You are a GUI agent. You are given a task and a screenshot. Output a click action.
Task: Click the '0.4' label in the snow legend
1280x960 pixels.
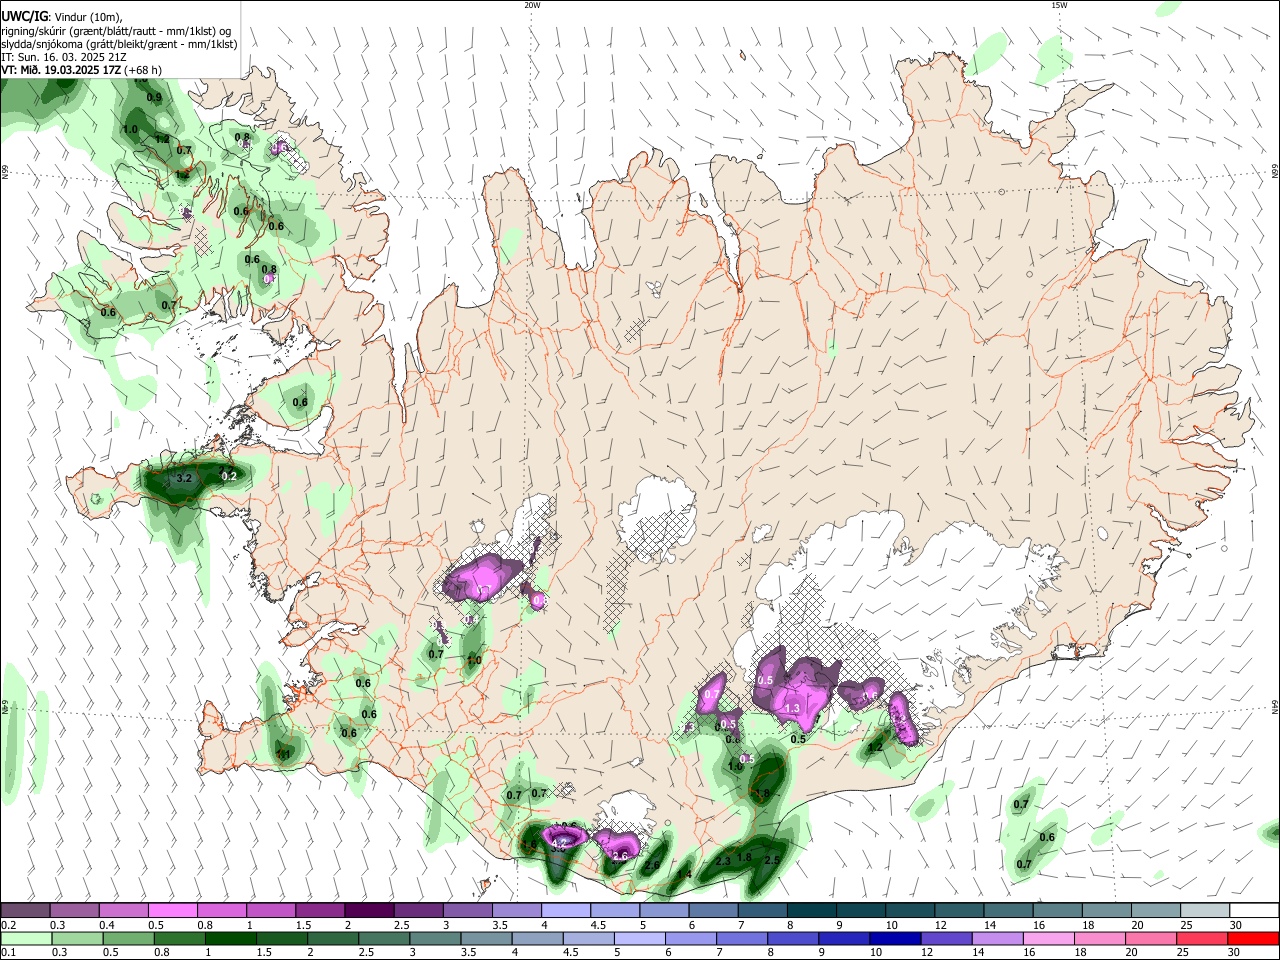click(107, 925)
